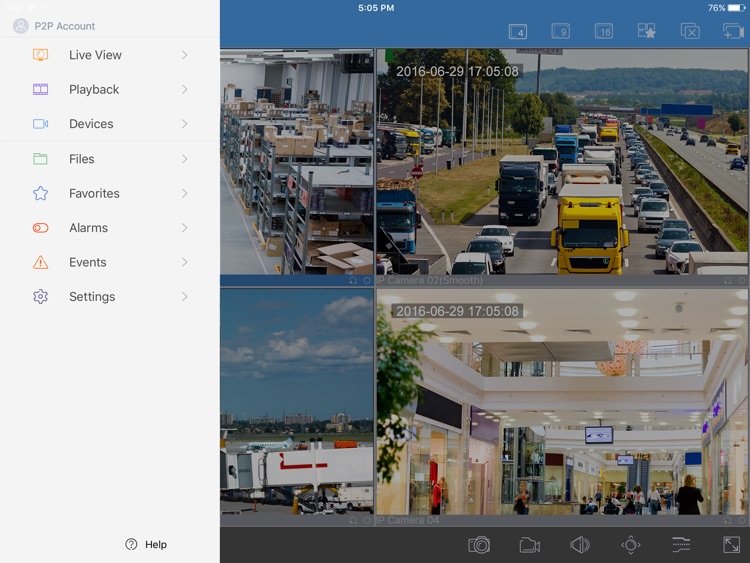This screenshot has height=563, width=750.
Task: Select the warehouse camera feed
Action: [x=297, y=161]
